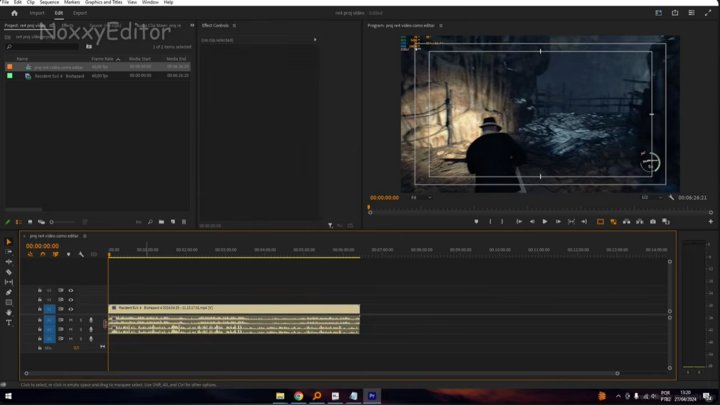Viewport: 720px width, 405px height.
Task: Select the Hand tool
Action: coord(8,312)
